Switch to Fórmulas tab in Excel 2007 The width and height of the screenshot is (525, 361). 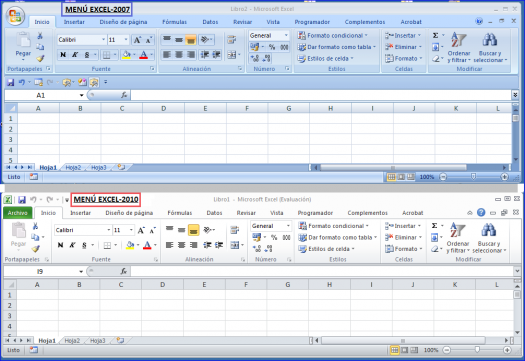174,22
